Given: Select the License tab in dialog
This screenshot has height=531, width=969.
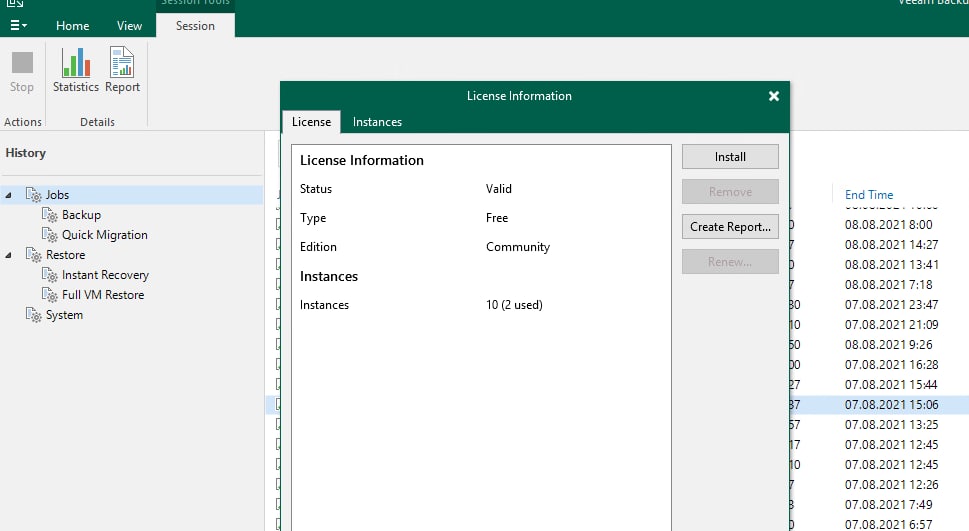Looking at the screenshot, I should 311,122.
